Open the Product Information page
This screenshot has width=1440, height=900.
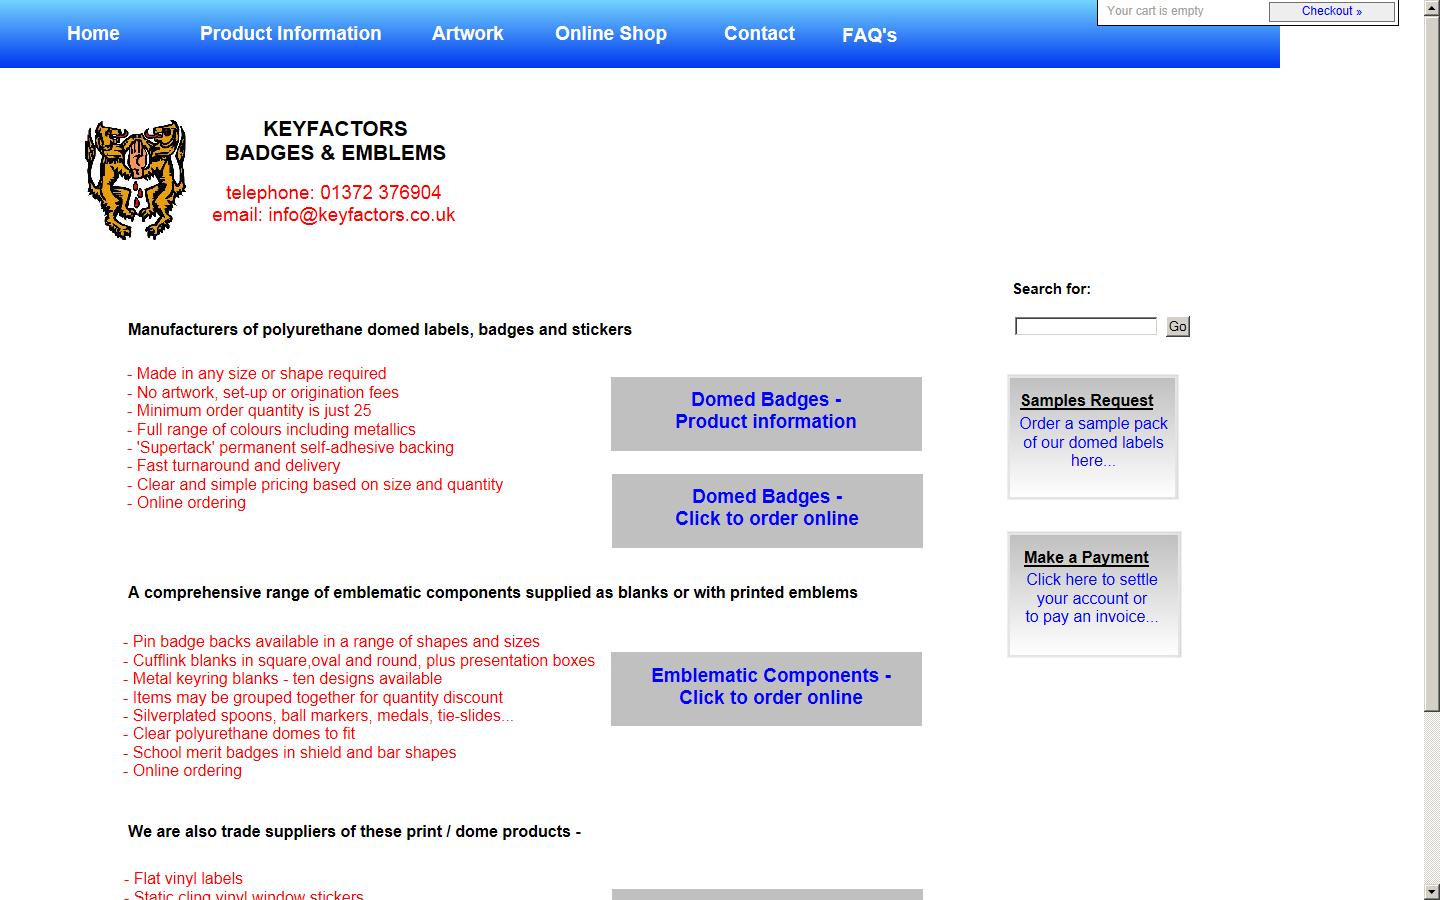click(290, 33)
